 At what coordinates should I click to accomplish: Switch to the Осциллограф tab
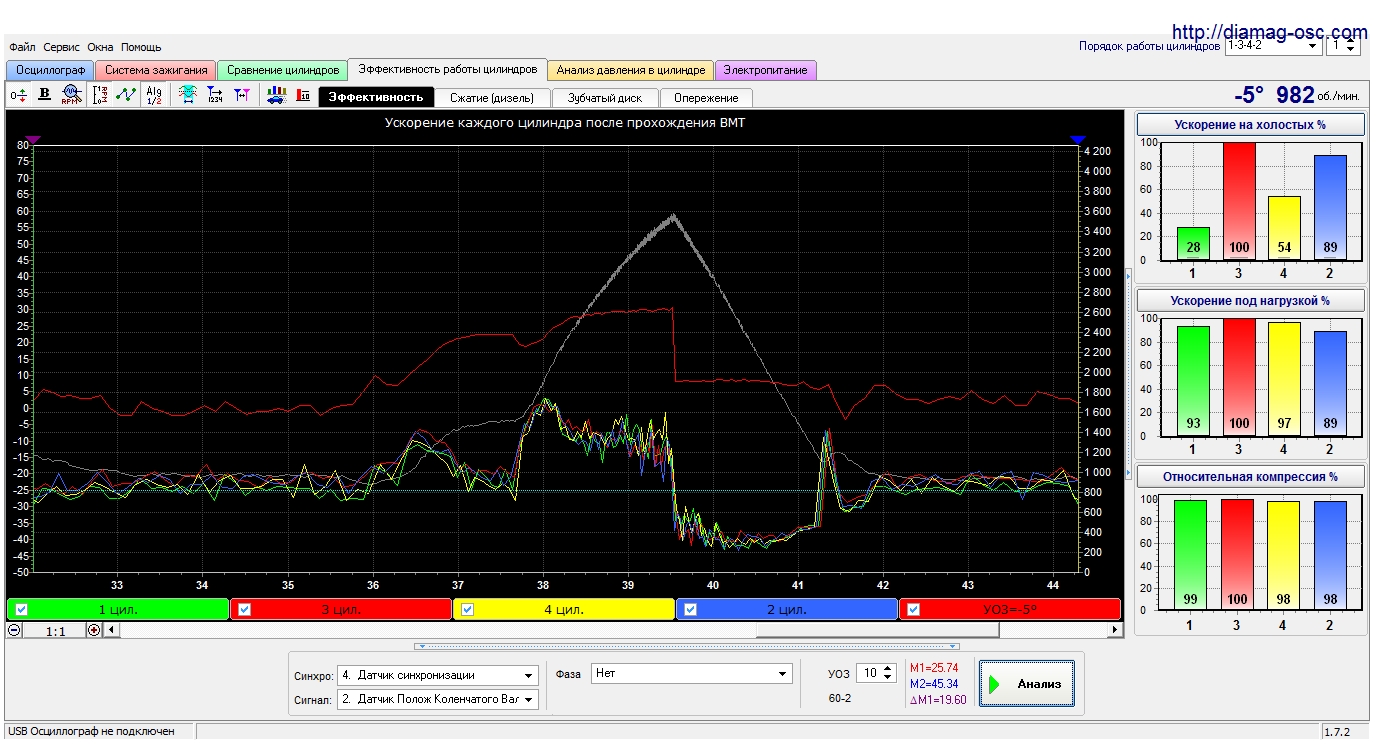point(50,70)
